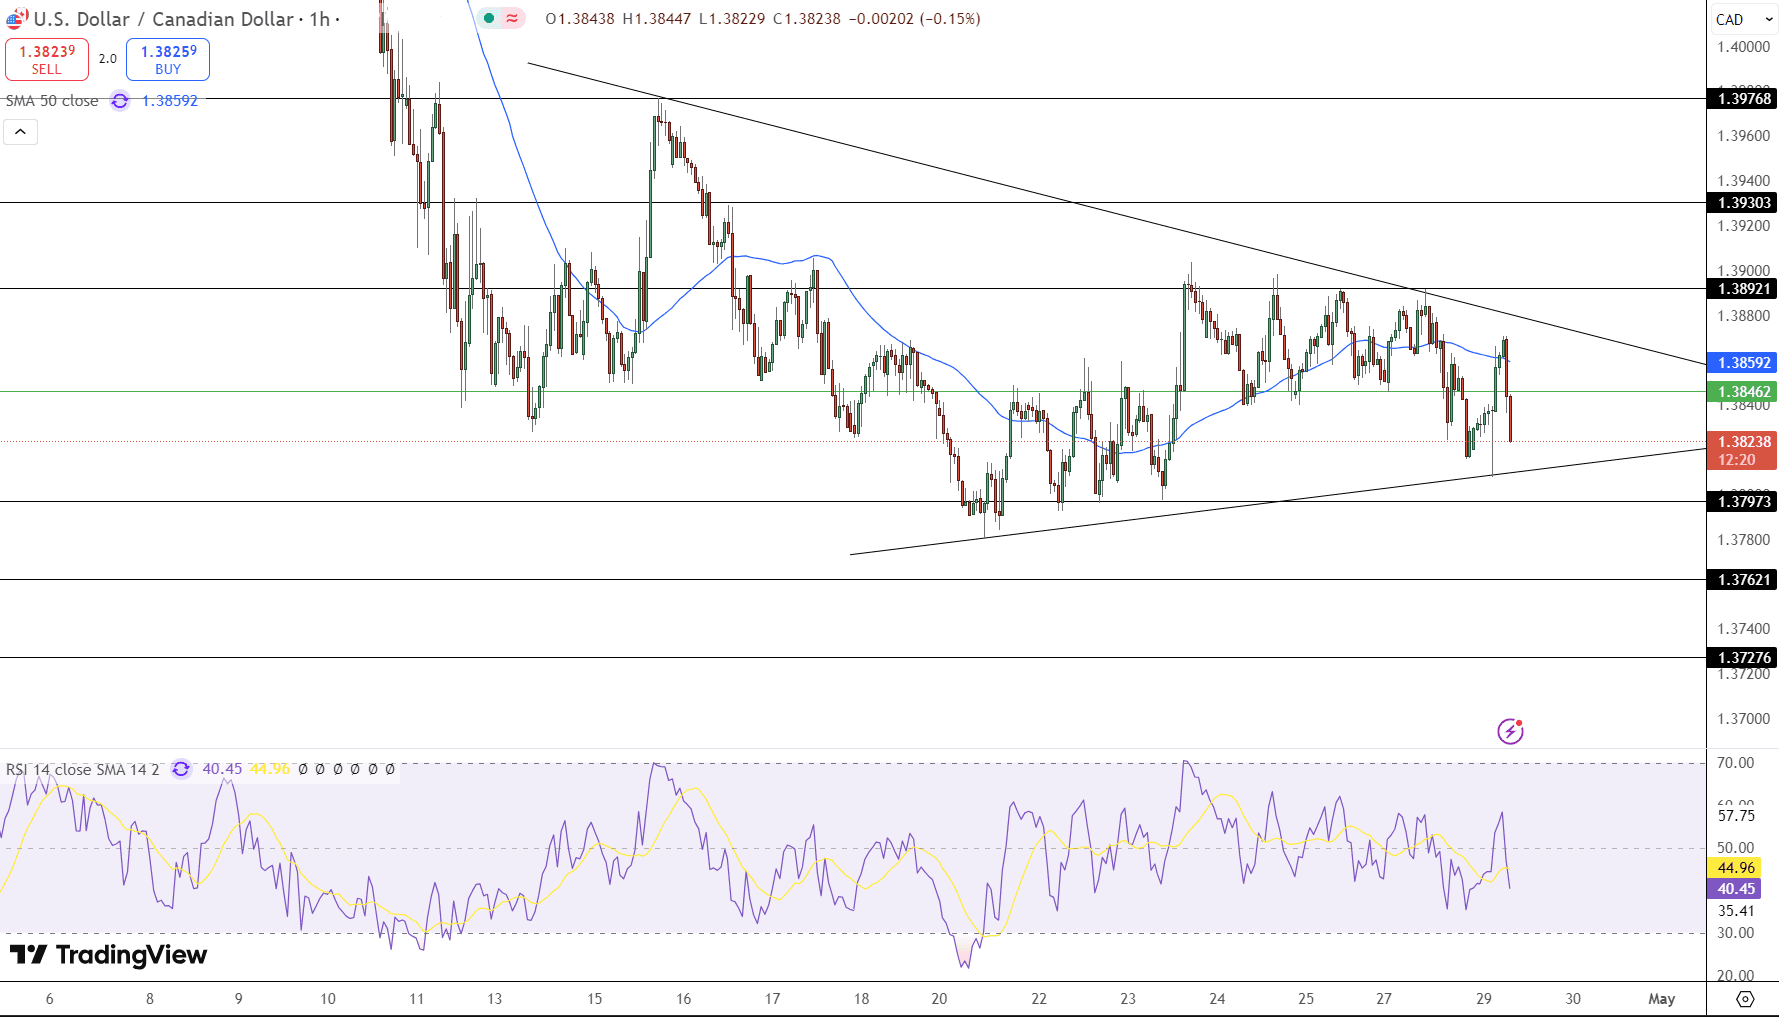
Task: Click the RSI 70.00 scale label
Action: coord(1735,763)
